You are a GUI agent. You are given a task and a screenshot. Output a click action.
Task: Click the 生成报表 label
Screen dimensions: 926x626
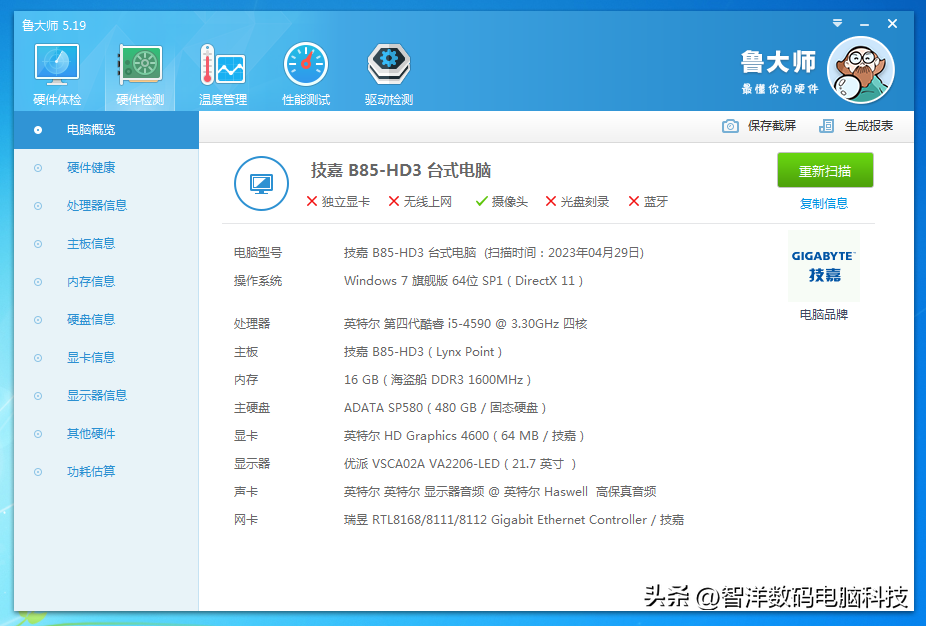click(868, 126)
